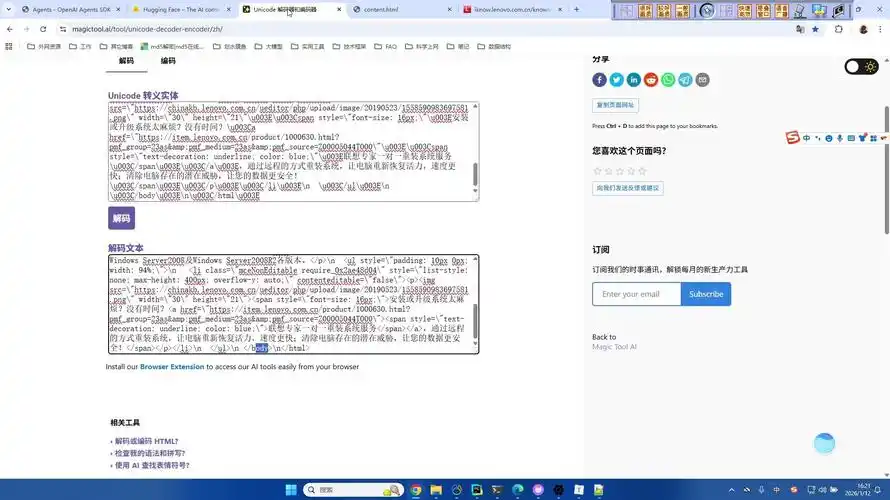The height and width of the screenshot is (500, 890).
Task: Open the tab search dropdown arrow
Action: pyautogui.click(x=9, y=10)
